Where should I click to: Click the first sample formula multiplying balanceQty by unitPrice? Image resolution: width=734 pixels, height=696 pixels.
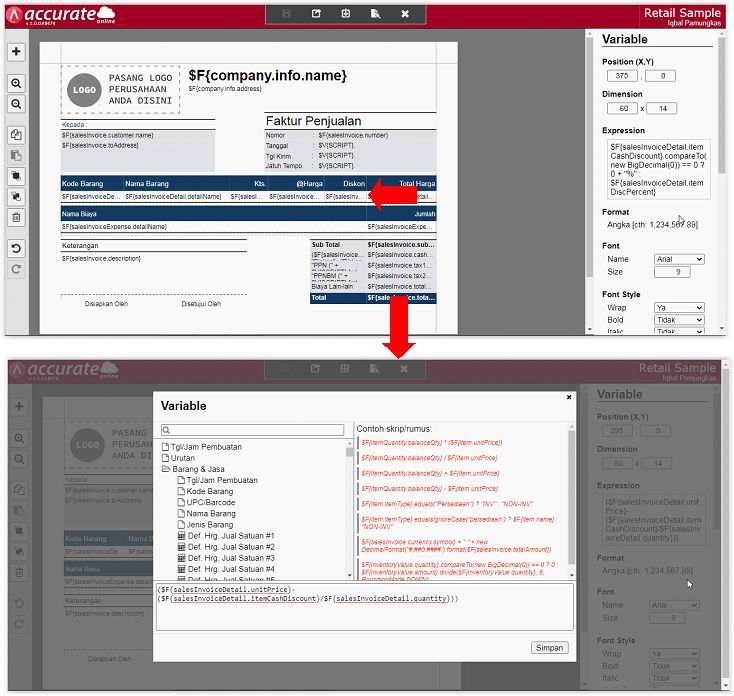click(x=431, y=442)
